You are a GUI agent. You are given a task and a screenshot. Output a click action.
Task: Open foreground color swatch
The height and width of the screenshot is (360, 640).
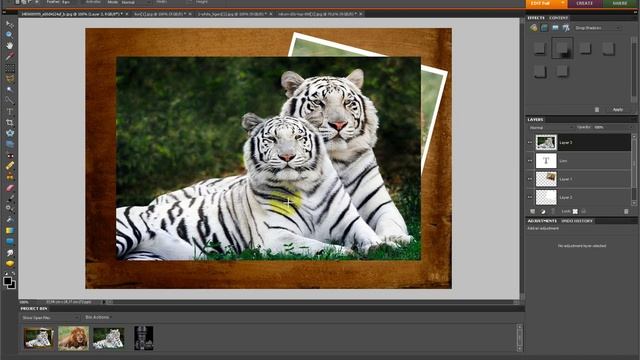coord(7,281)
